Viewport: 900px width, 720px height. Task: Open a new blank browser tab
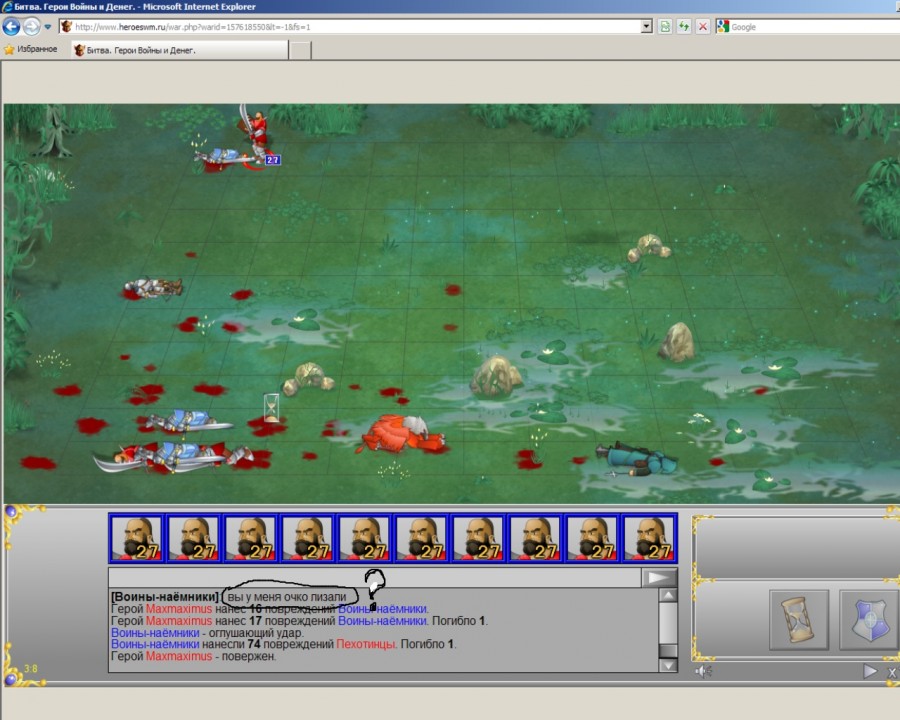tap(300, 51)
